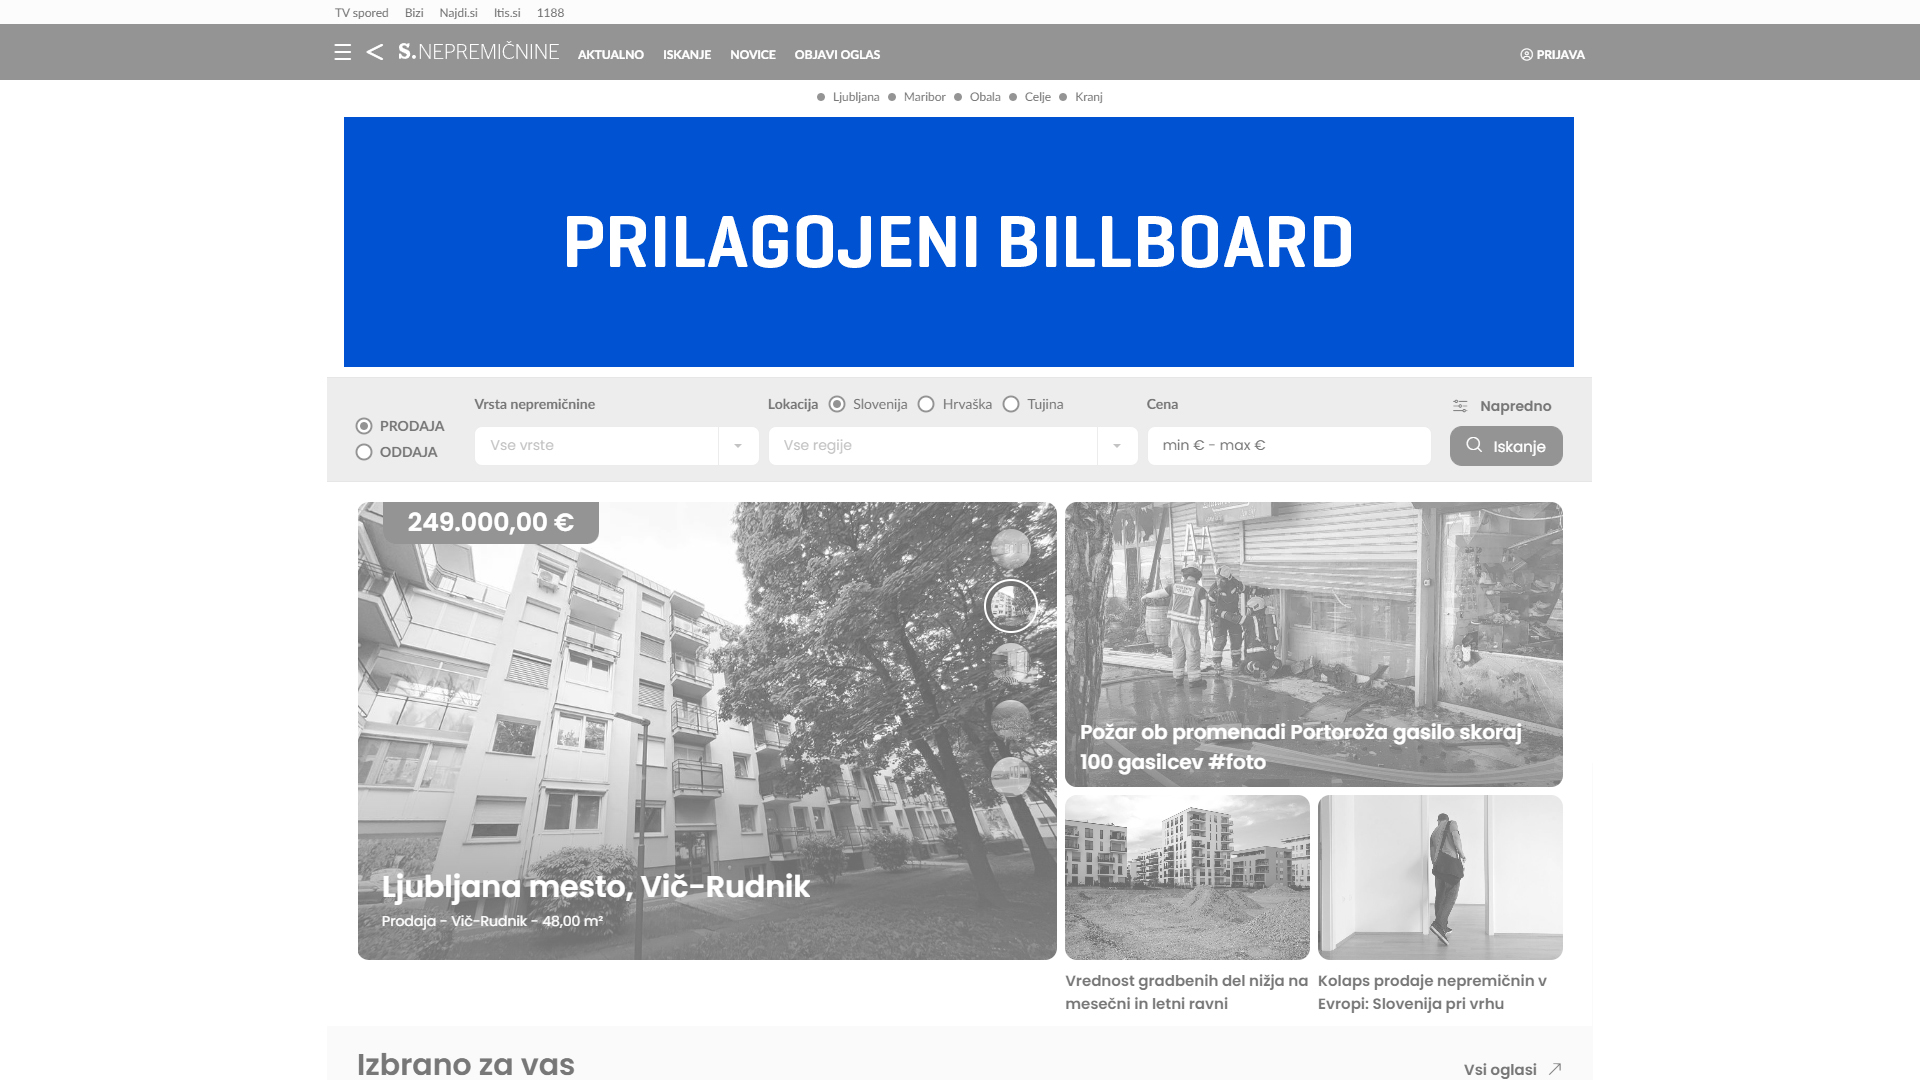Open the Vse regije region dropdown
This screenshot has width=1920, height=1080.
click(953, 446)
